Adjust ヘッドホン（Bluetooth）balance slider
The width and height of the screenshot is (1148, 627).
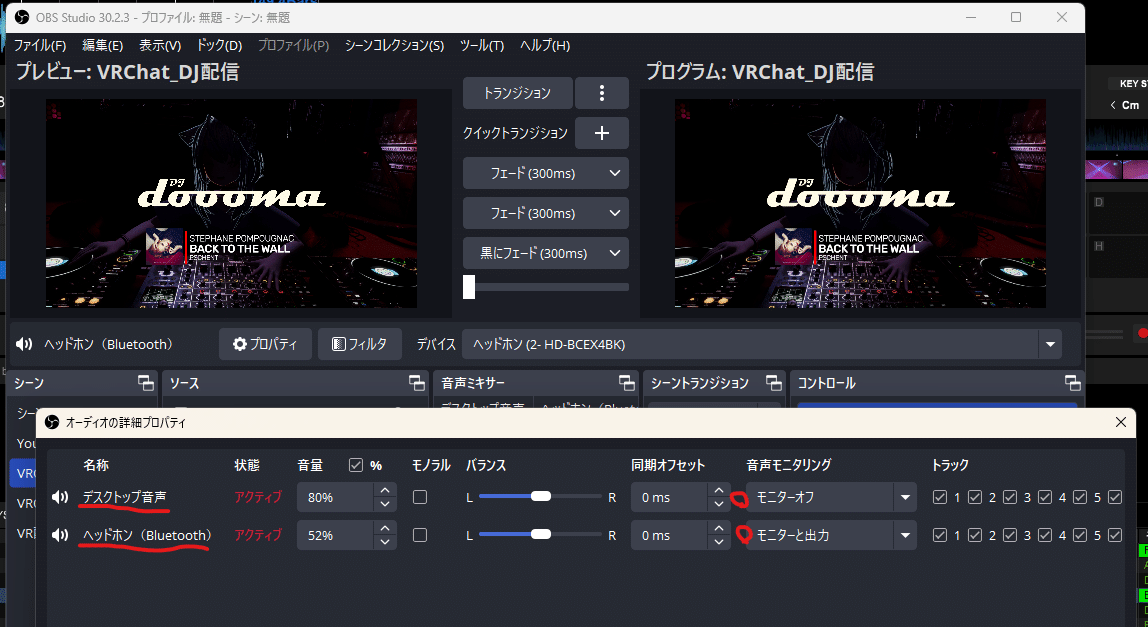coord(540,535)
